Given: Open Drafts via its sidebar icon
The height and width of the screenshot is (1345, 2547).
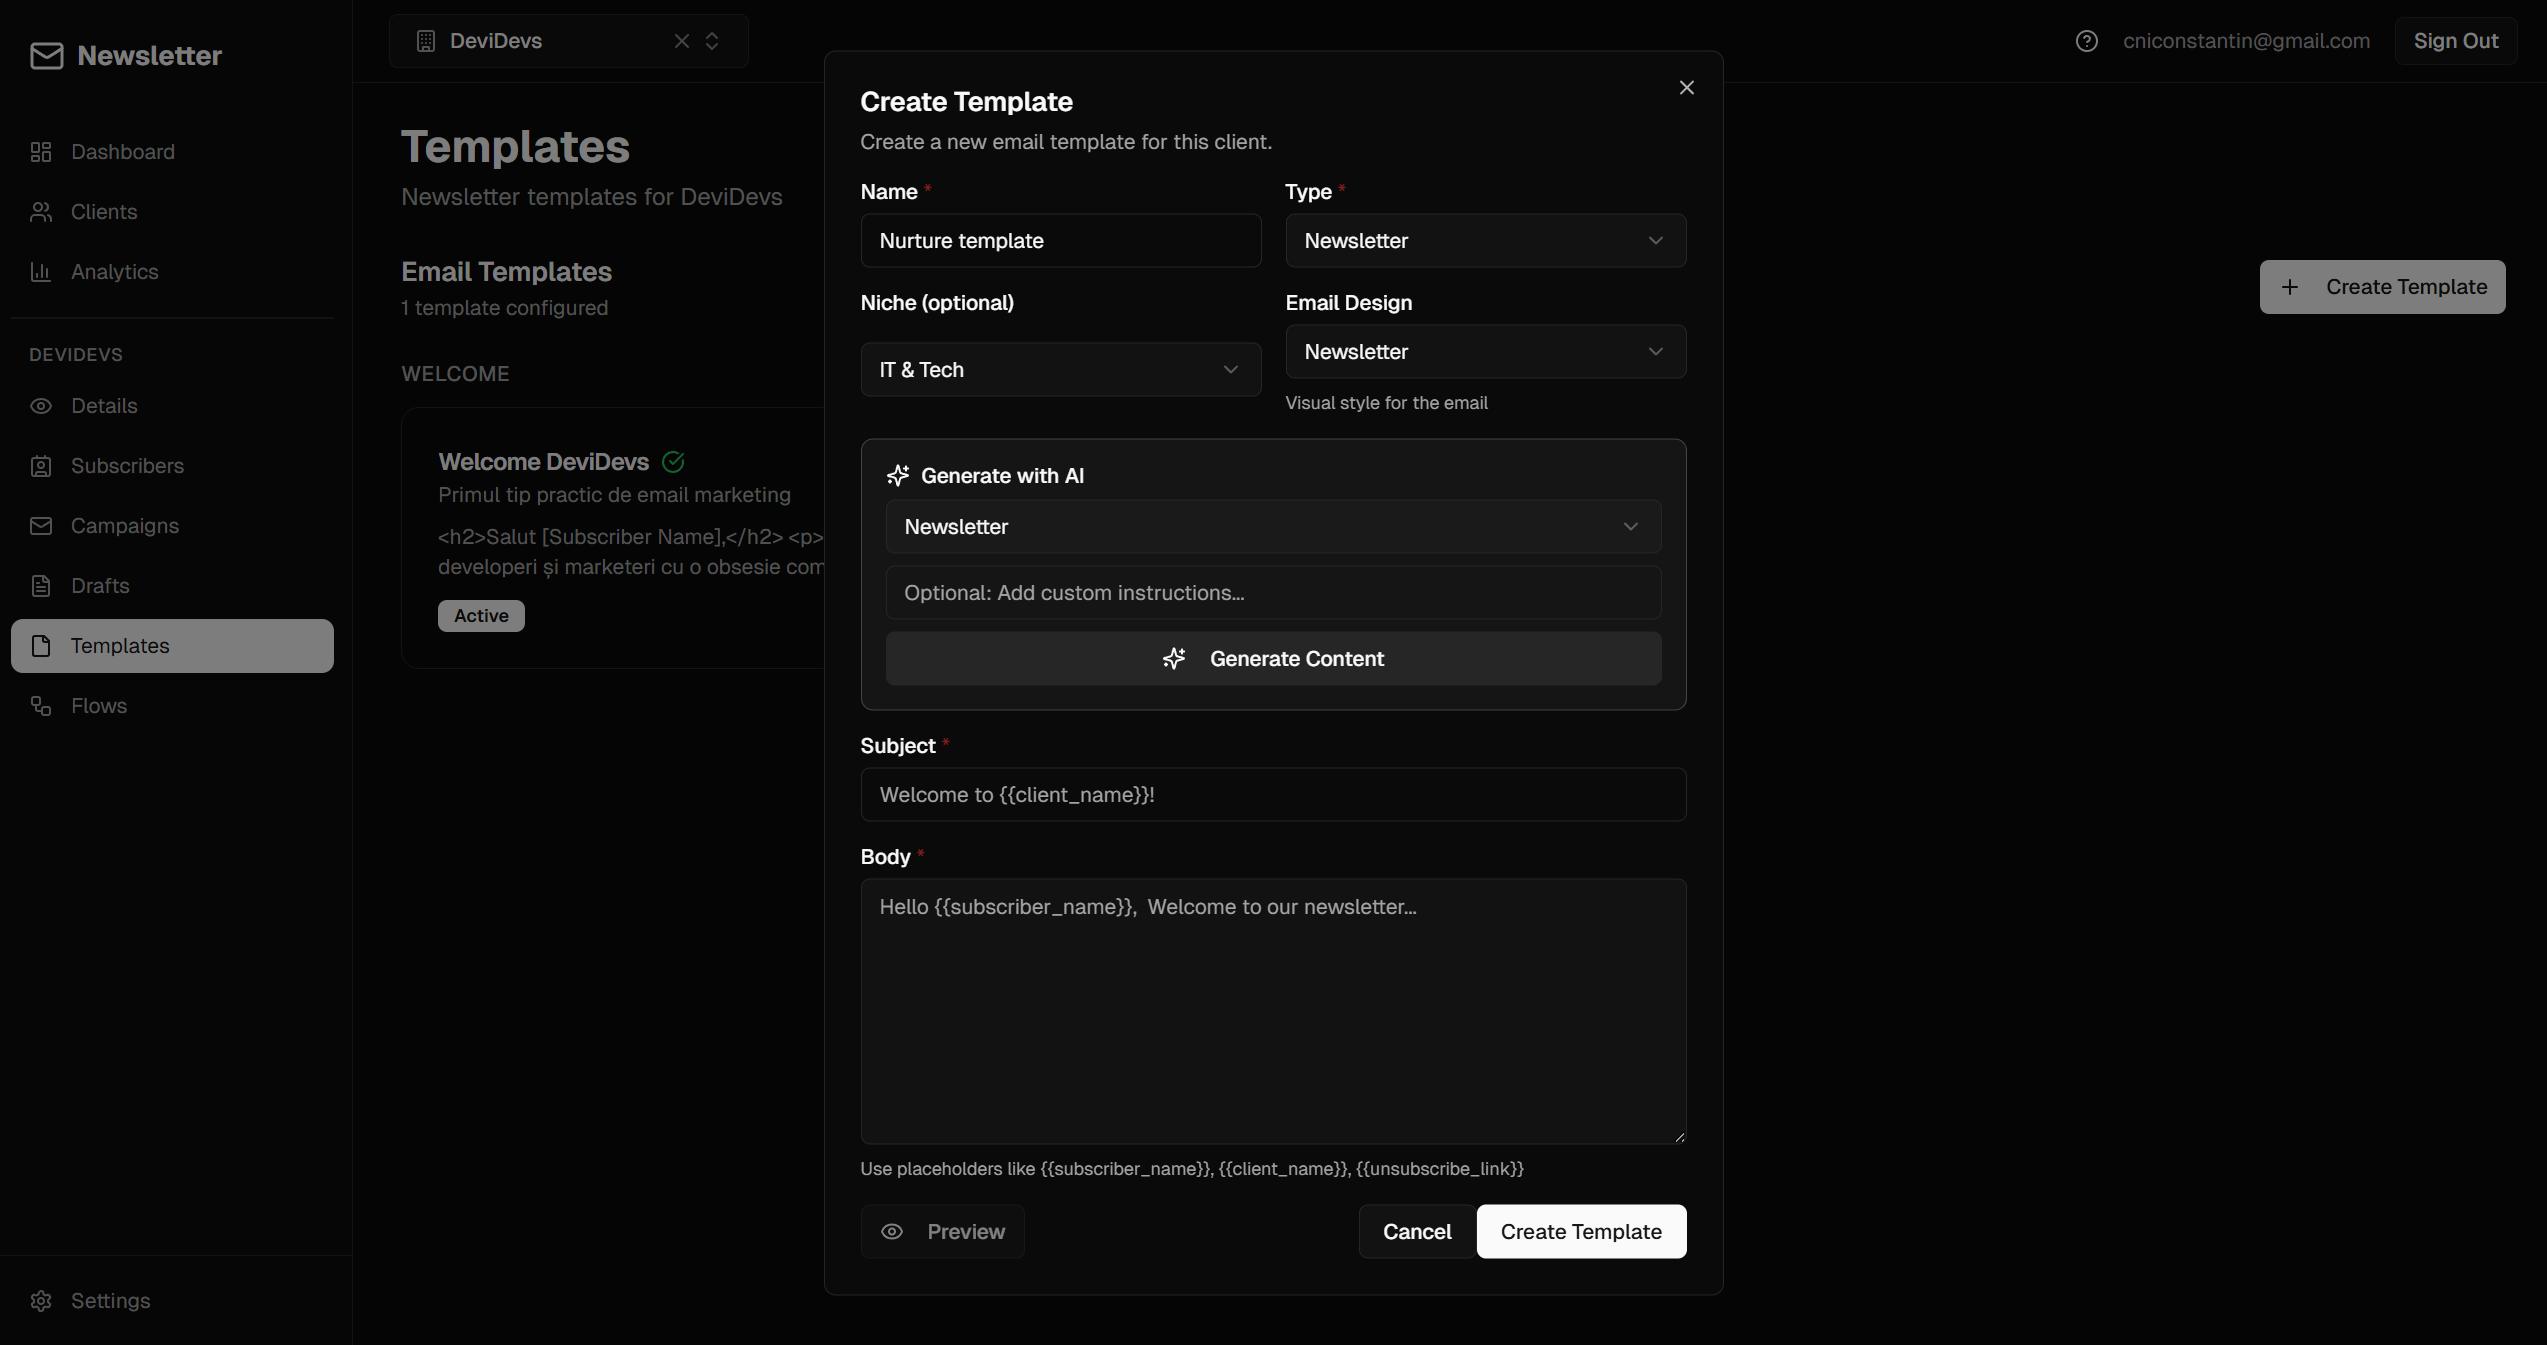Looking at the screenshot, I should click(x=41, y=586).
